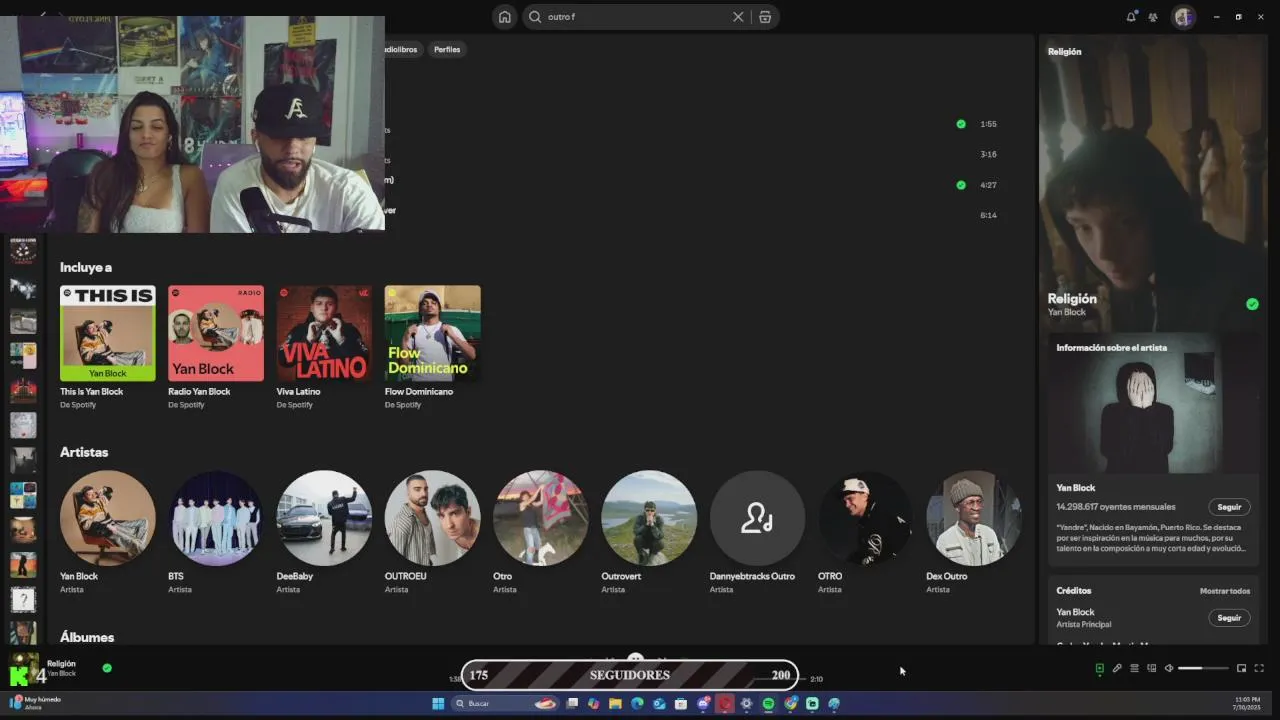Open the Outrovert artist circle
This screenshot has height=720, width=1280.
click(649, 518)
